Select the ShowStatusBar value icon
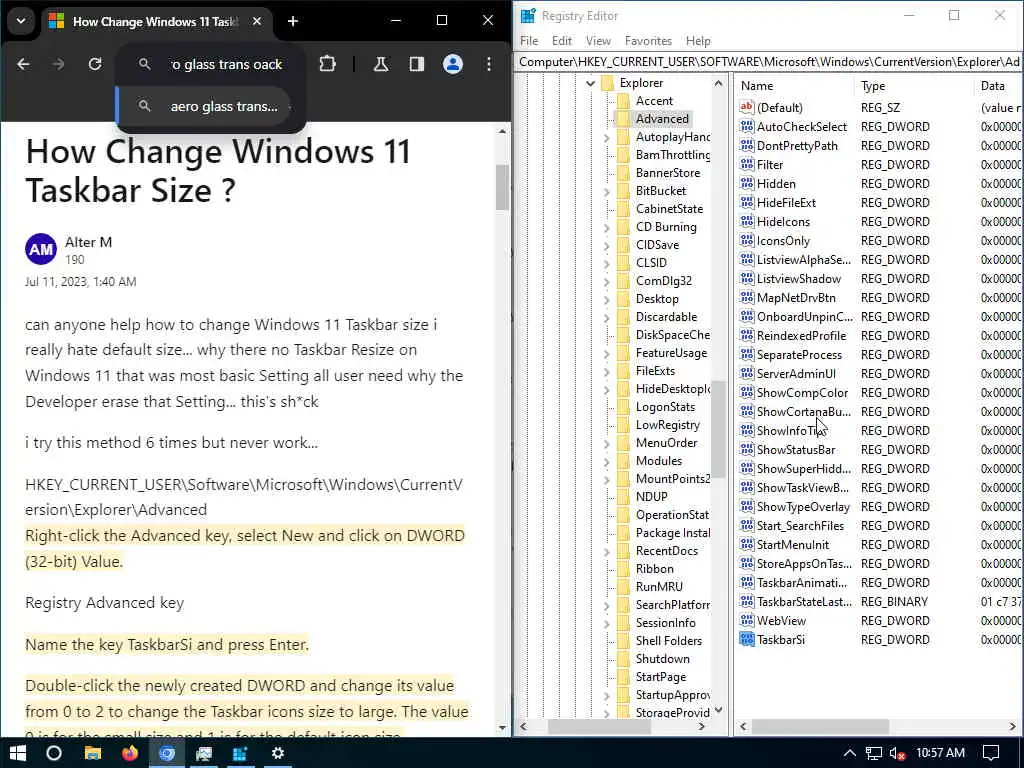Viewport: 1024px width, 768px height. coord(746,449)
